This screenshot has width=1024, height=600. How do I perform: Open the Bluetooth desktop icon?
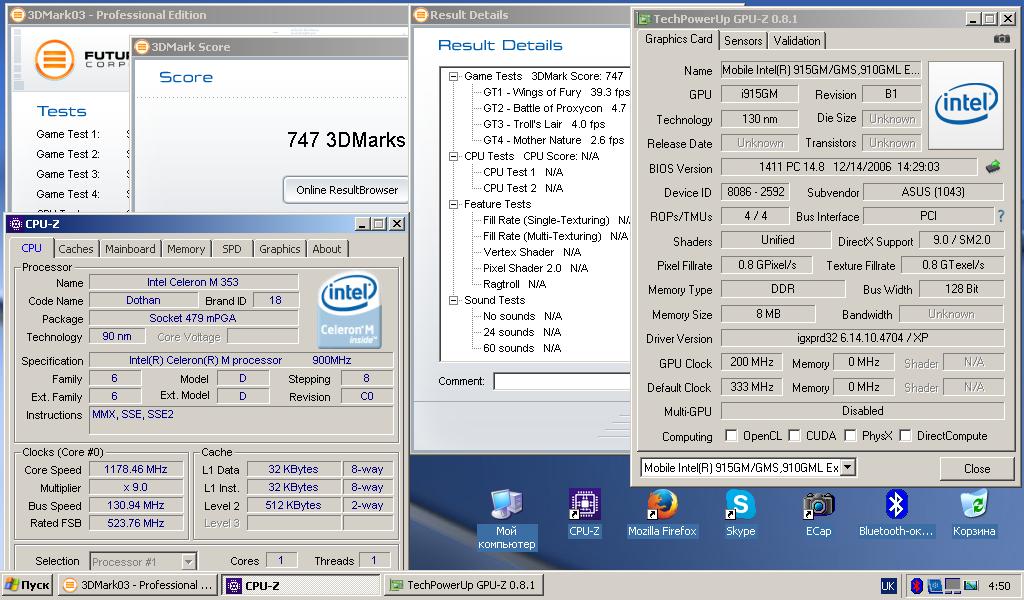896,513
